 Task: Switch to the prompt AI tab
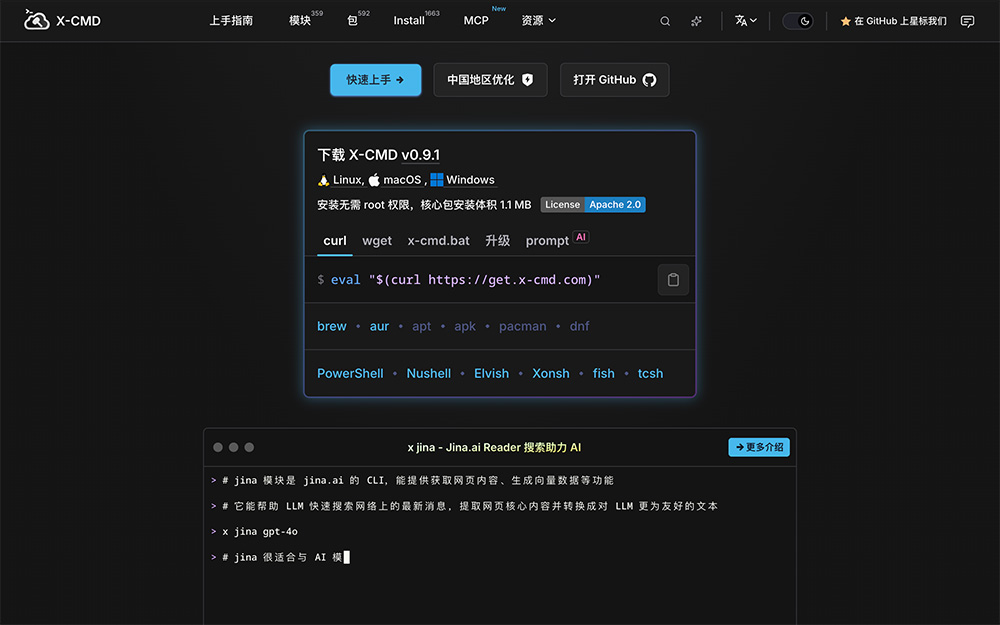point(557,240)
